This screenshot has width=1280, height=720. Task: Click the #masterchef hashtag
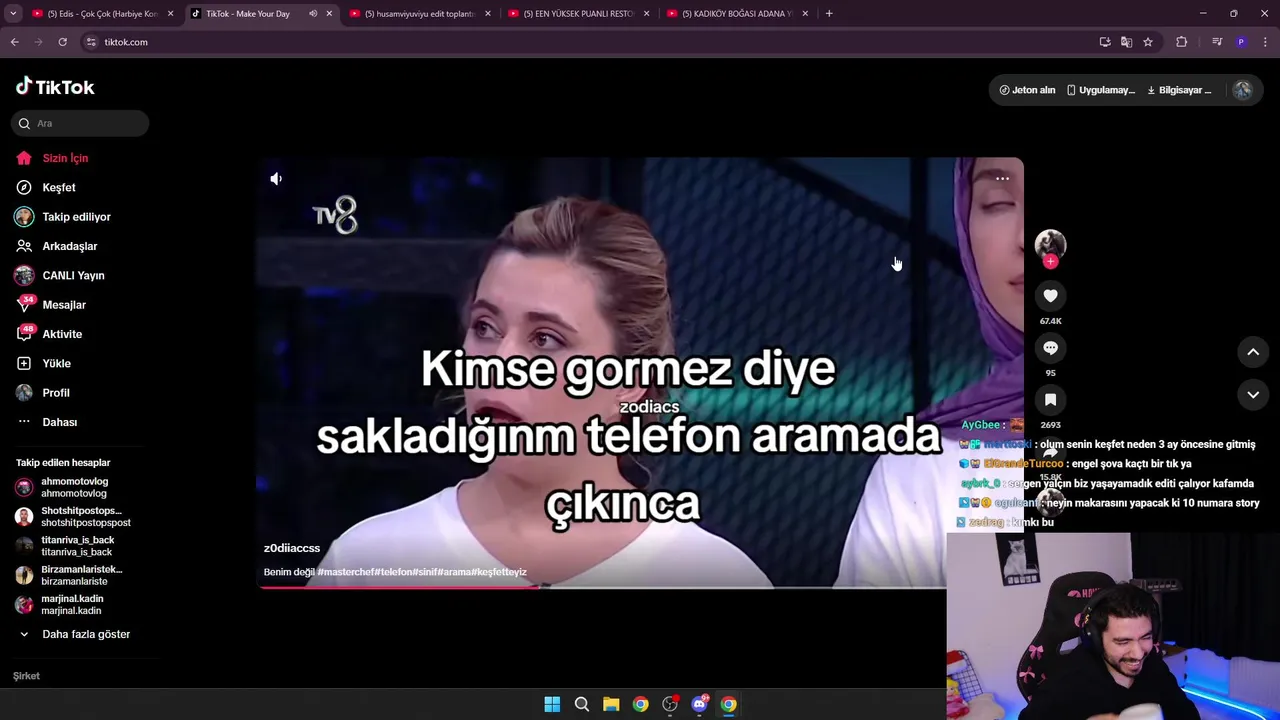[347, 572]
